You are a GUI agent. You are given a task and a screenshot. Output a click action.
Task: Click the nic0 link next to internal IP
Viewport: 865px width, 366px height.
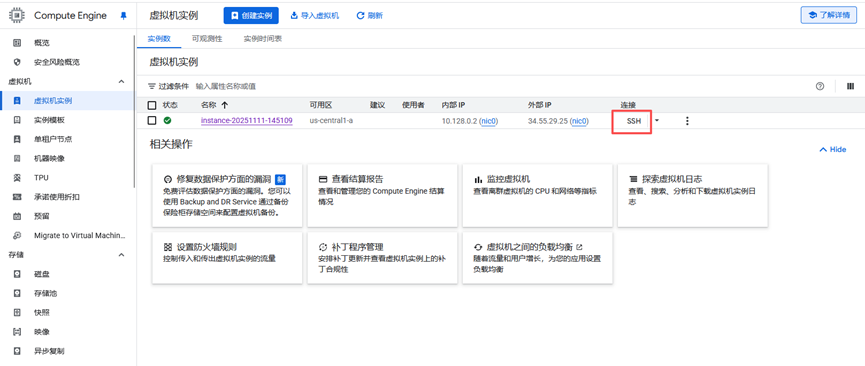coord(489,121)
